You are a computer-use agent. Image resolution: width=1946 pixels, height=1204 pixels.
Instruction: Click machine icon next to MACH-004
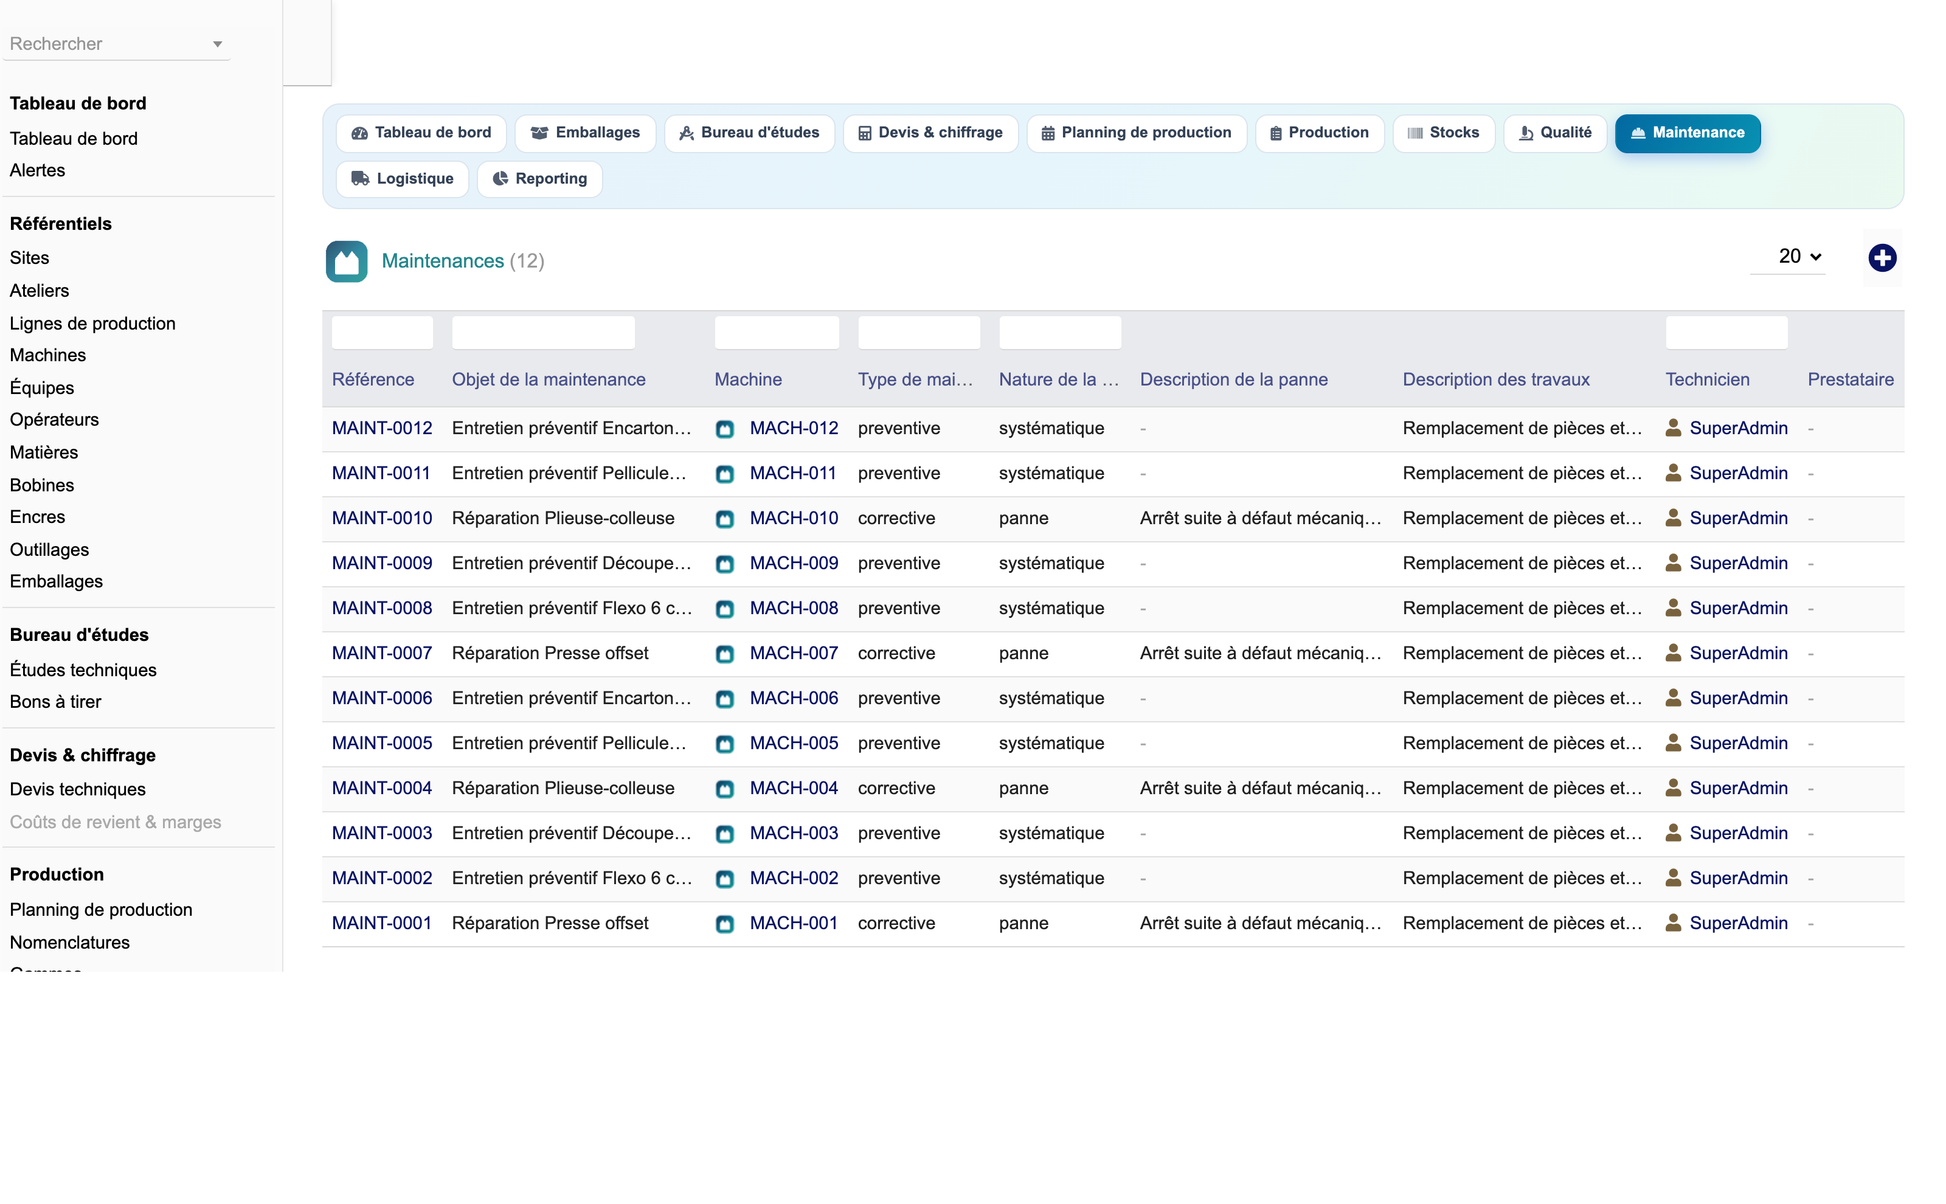[725, 789]
